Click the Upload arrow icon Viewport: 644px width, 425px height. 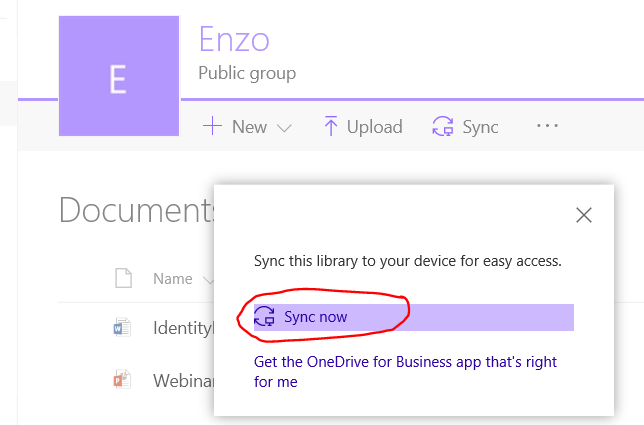coord(331,127)
